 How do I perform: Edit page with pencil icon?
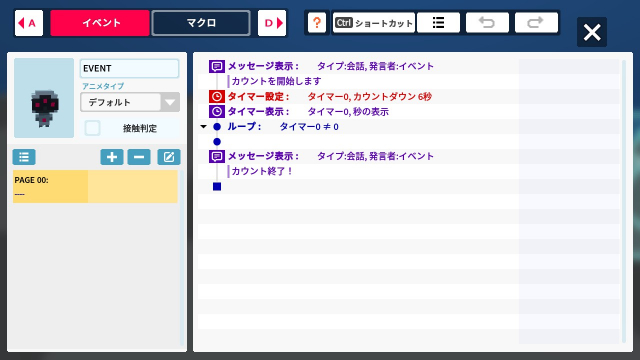tap(169, 157)
